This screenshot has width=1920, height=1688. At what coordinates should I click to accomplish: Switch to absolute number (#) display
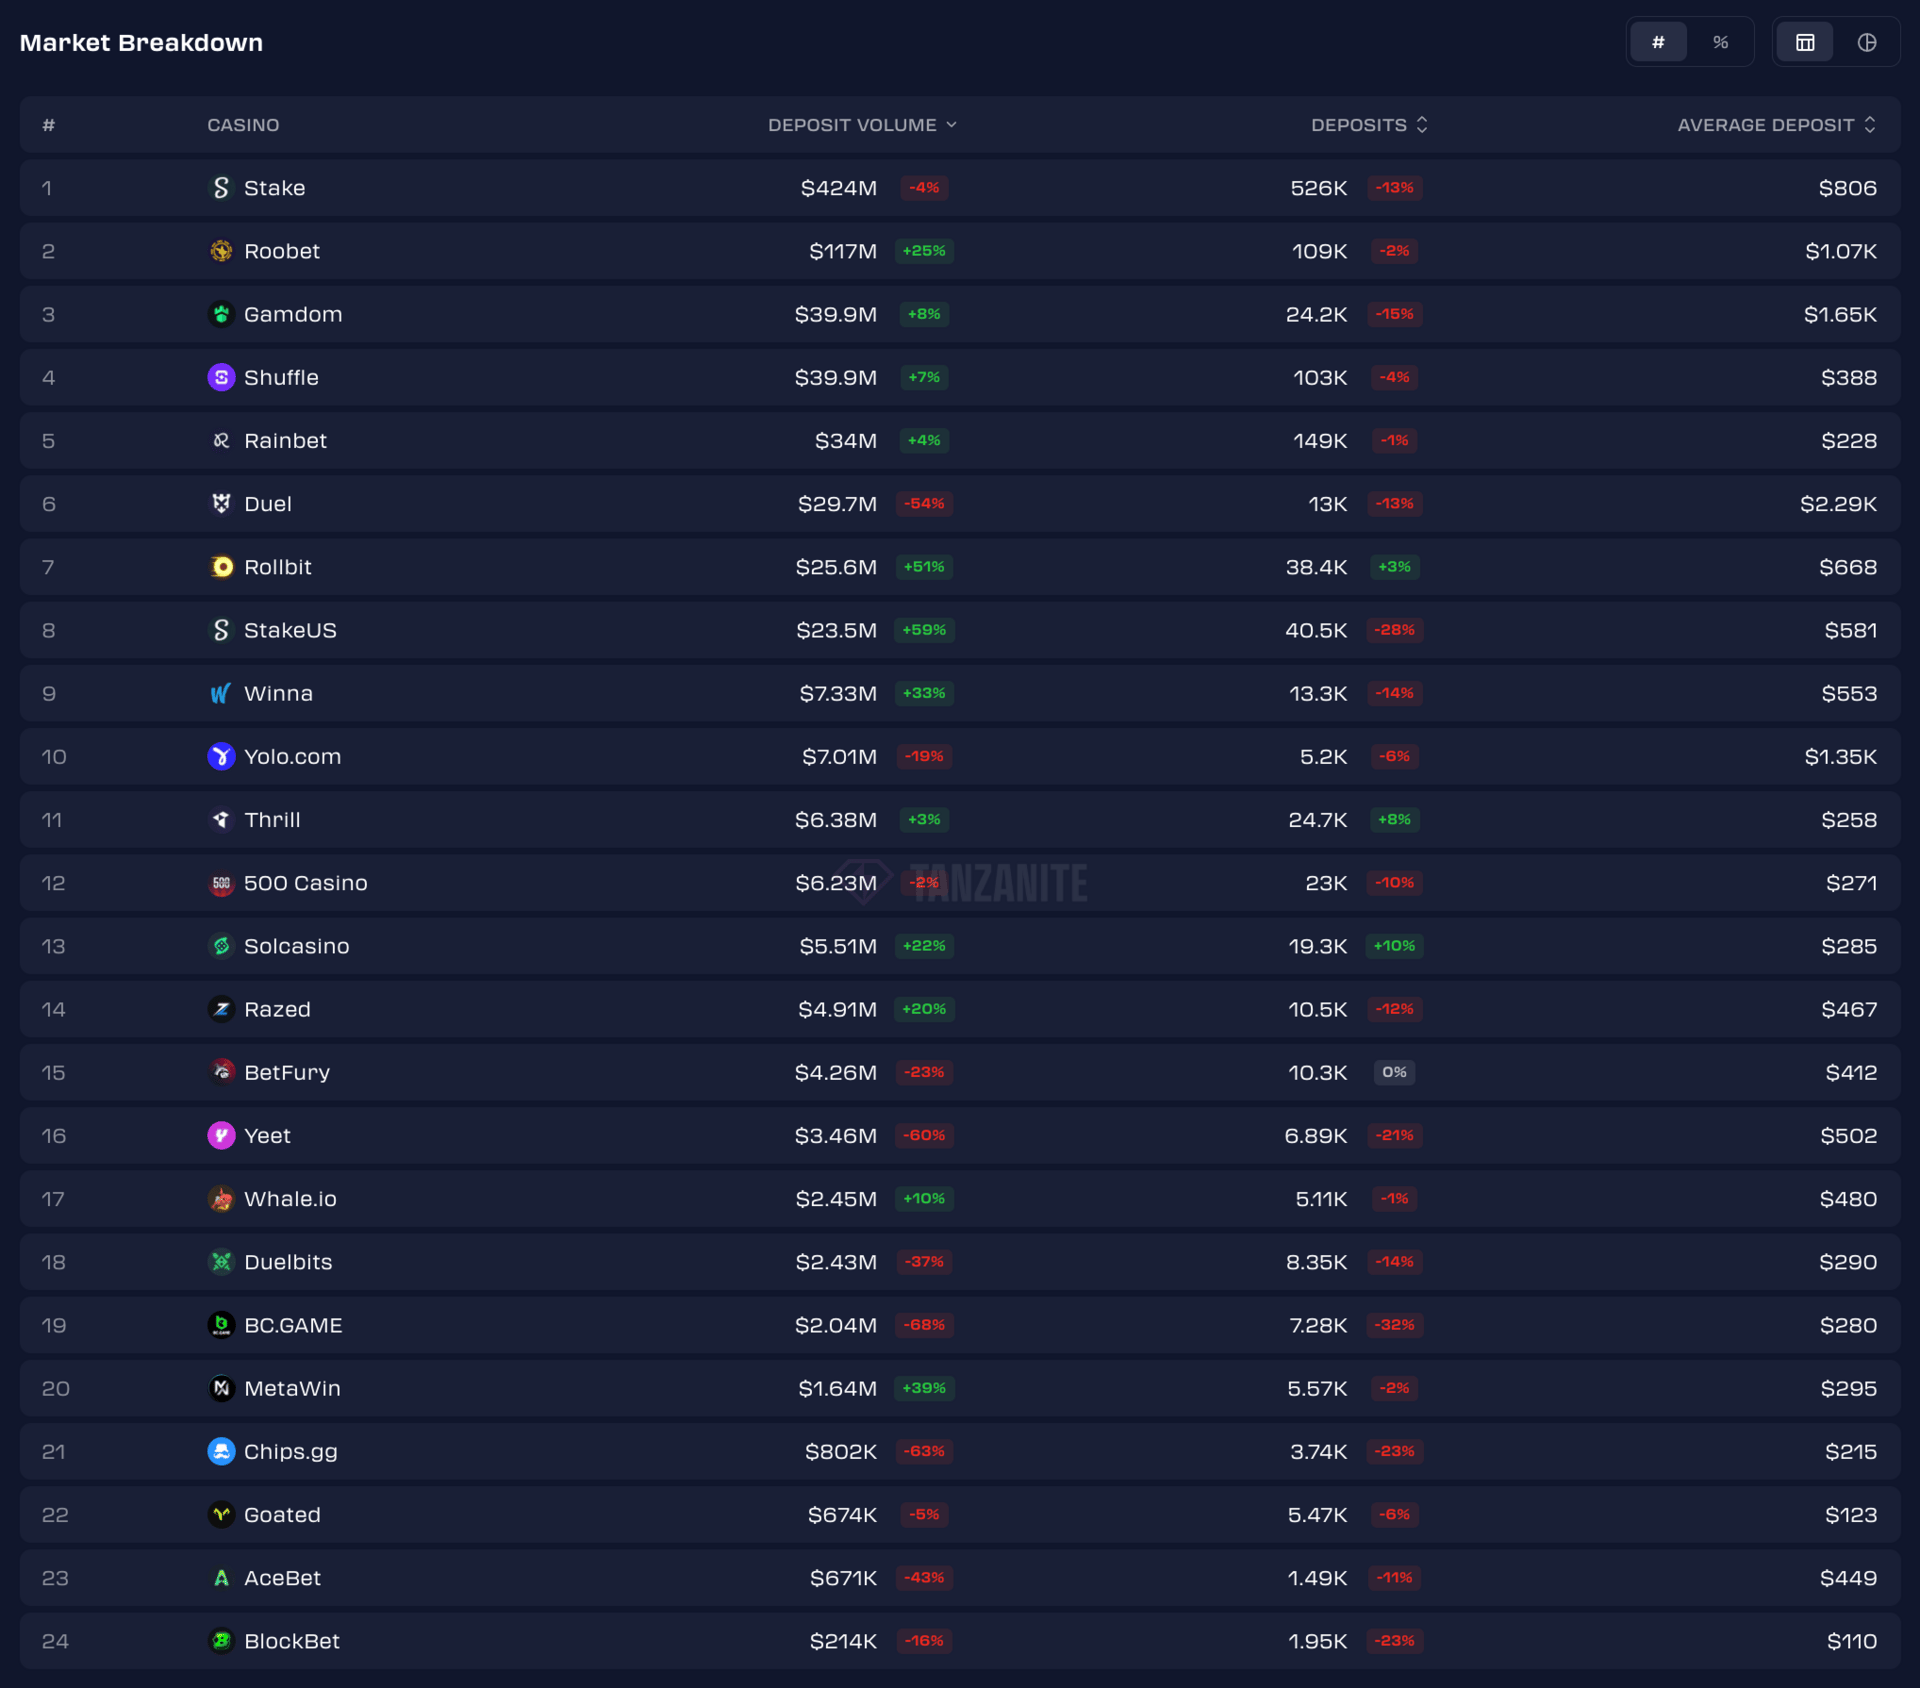[1658, 42]
